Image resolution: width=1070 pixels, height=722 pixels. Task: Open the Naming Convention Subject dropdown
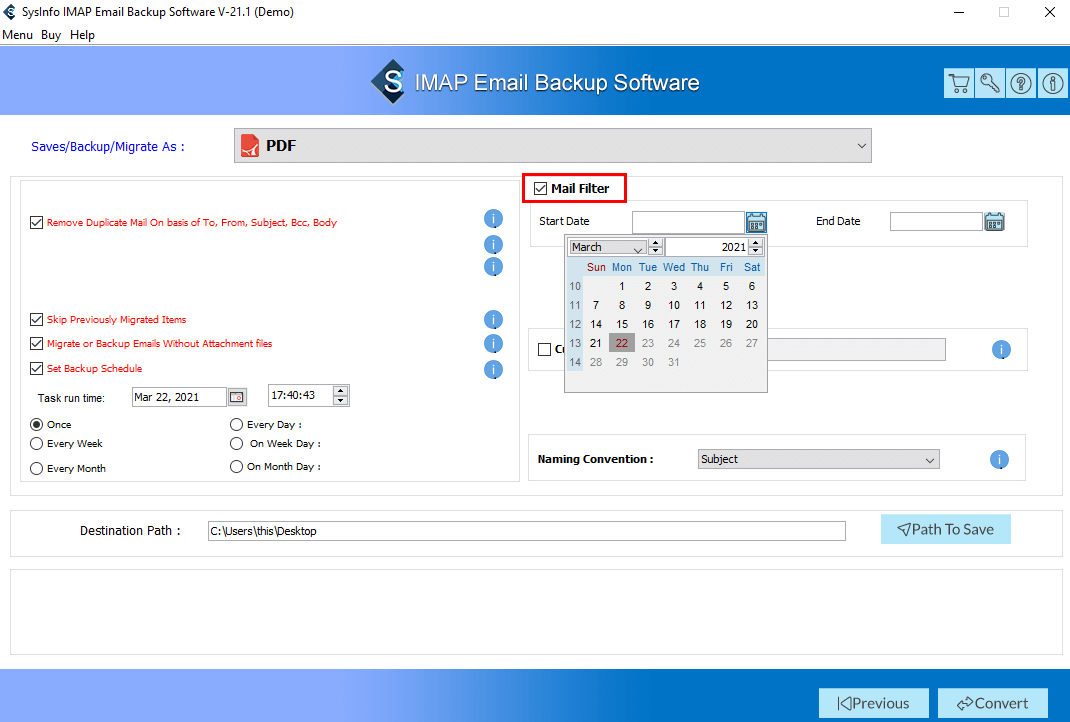(x=819, y=459)
